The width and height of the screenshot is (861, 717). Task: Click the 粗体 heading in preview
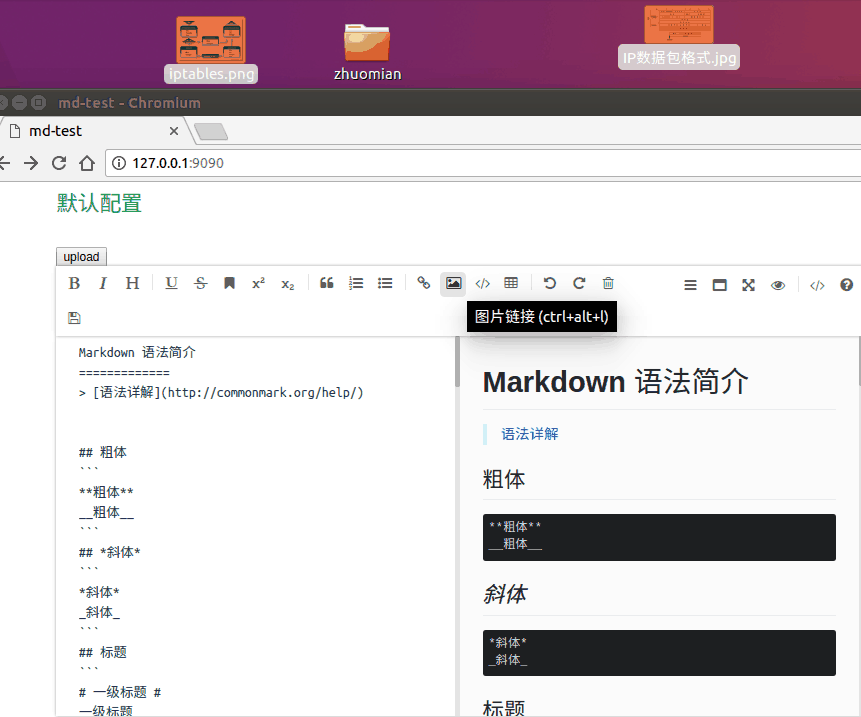pos(504,479)
